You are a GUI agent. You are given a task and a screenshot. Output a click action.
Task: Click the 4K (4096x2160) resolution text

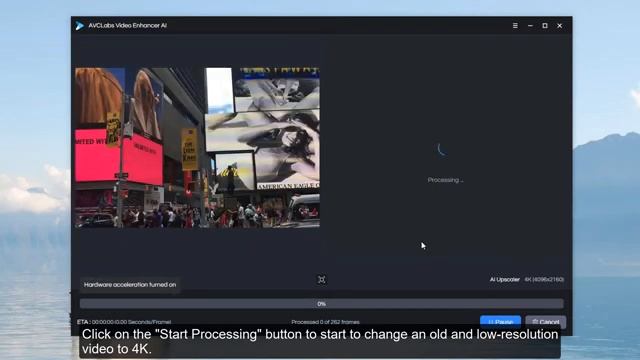click(544, 280)
